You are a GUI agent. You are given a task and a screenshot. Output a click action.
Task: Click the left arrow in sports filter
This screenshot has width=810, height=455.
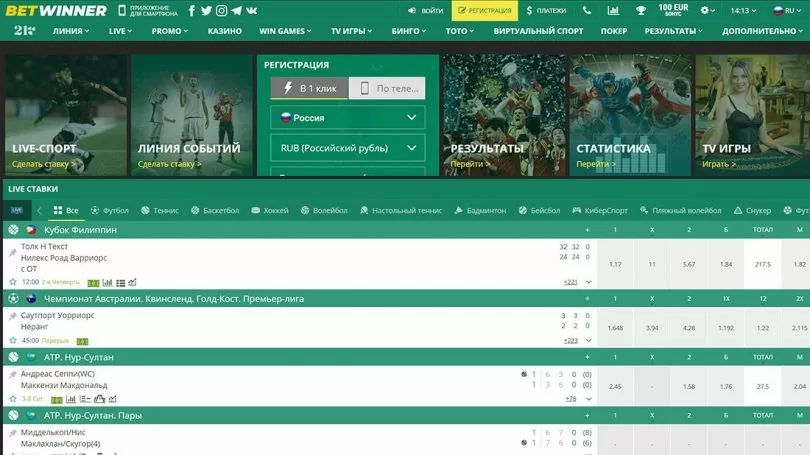[39, 210]
